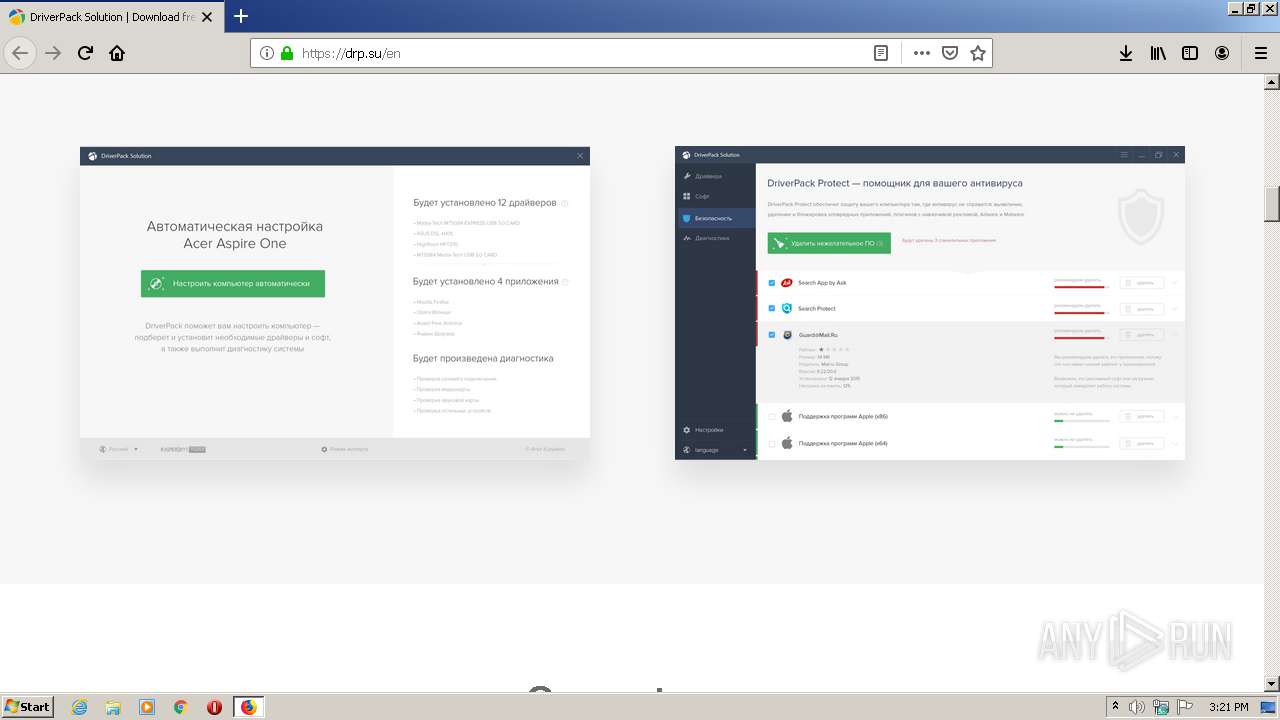Save this page to Pocket
This screenshot has height=720, width=1280.
pyautogui.click(x=950, y=53)
